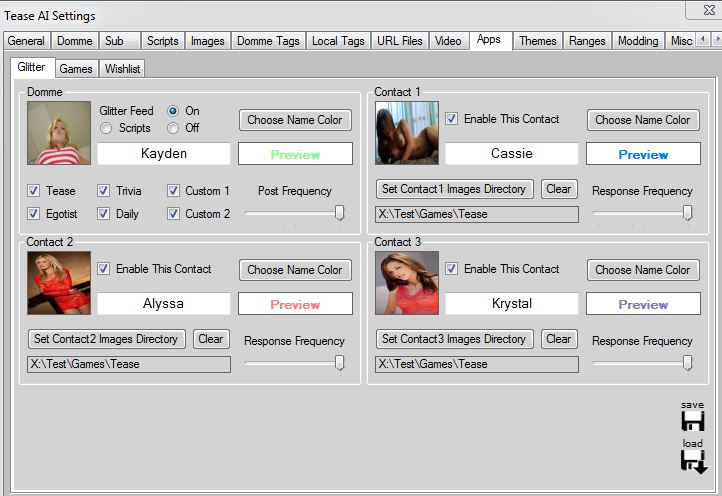Uncheck the Egotist checkbox
Screen dimensions: 722x496
click(34, 214)
